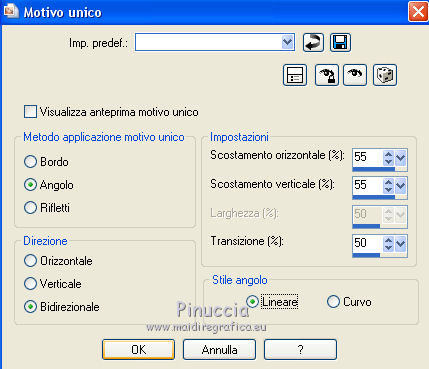This screenshot has height=369, width=429.
Task: Choose the Rifletti method option
Action: pyautogui.click(x=30, y=207)
